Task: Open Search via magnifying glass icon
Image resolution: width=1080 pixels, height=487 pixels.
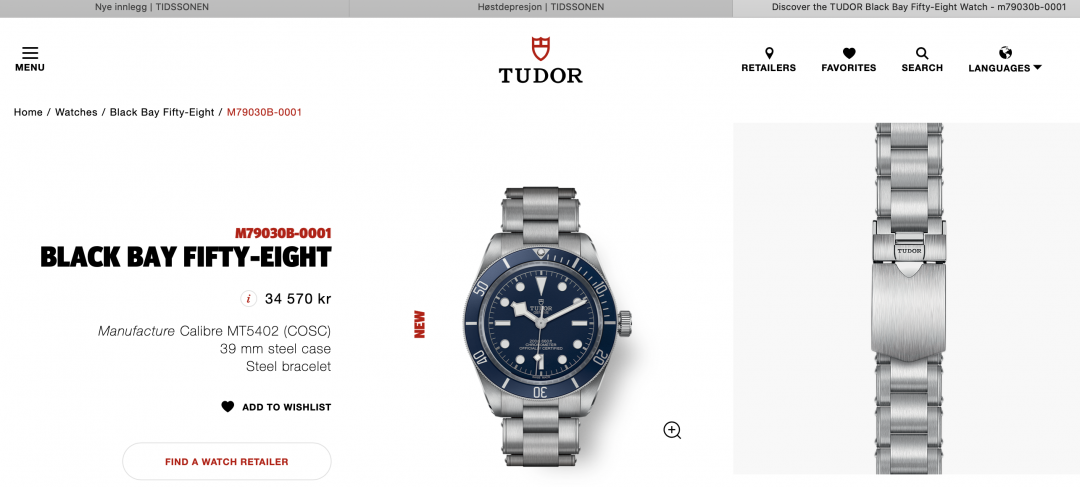Action: coord(922,53)
